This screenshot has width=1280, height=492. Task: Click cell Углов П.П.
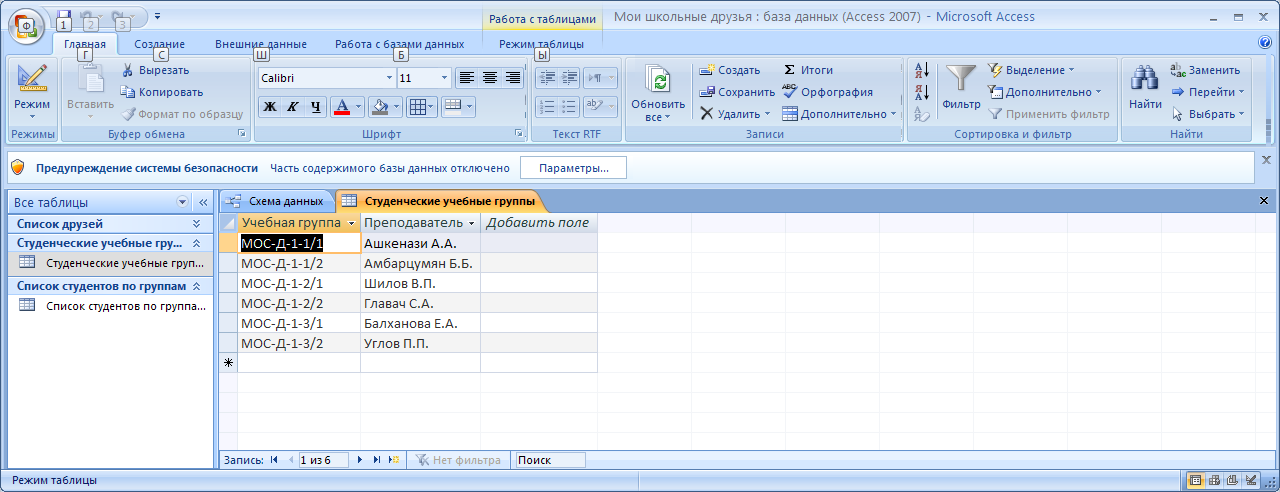[x=421, y=343]
